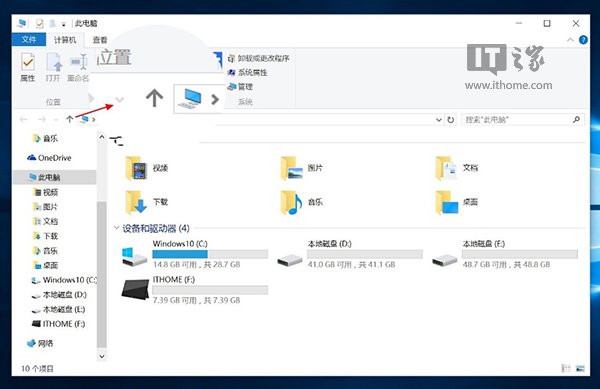The width and height of the screenshot is (600, 389).
Task: Select ITHOME (F:) in navigation tree
Action: click(59, 324)
